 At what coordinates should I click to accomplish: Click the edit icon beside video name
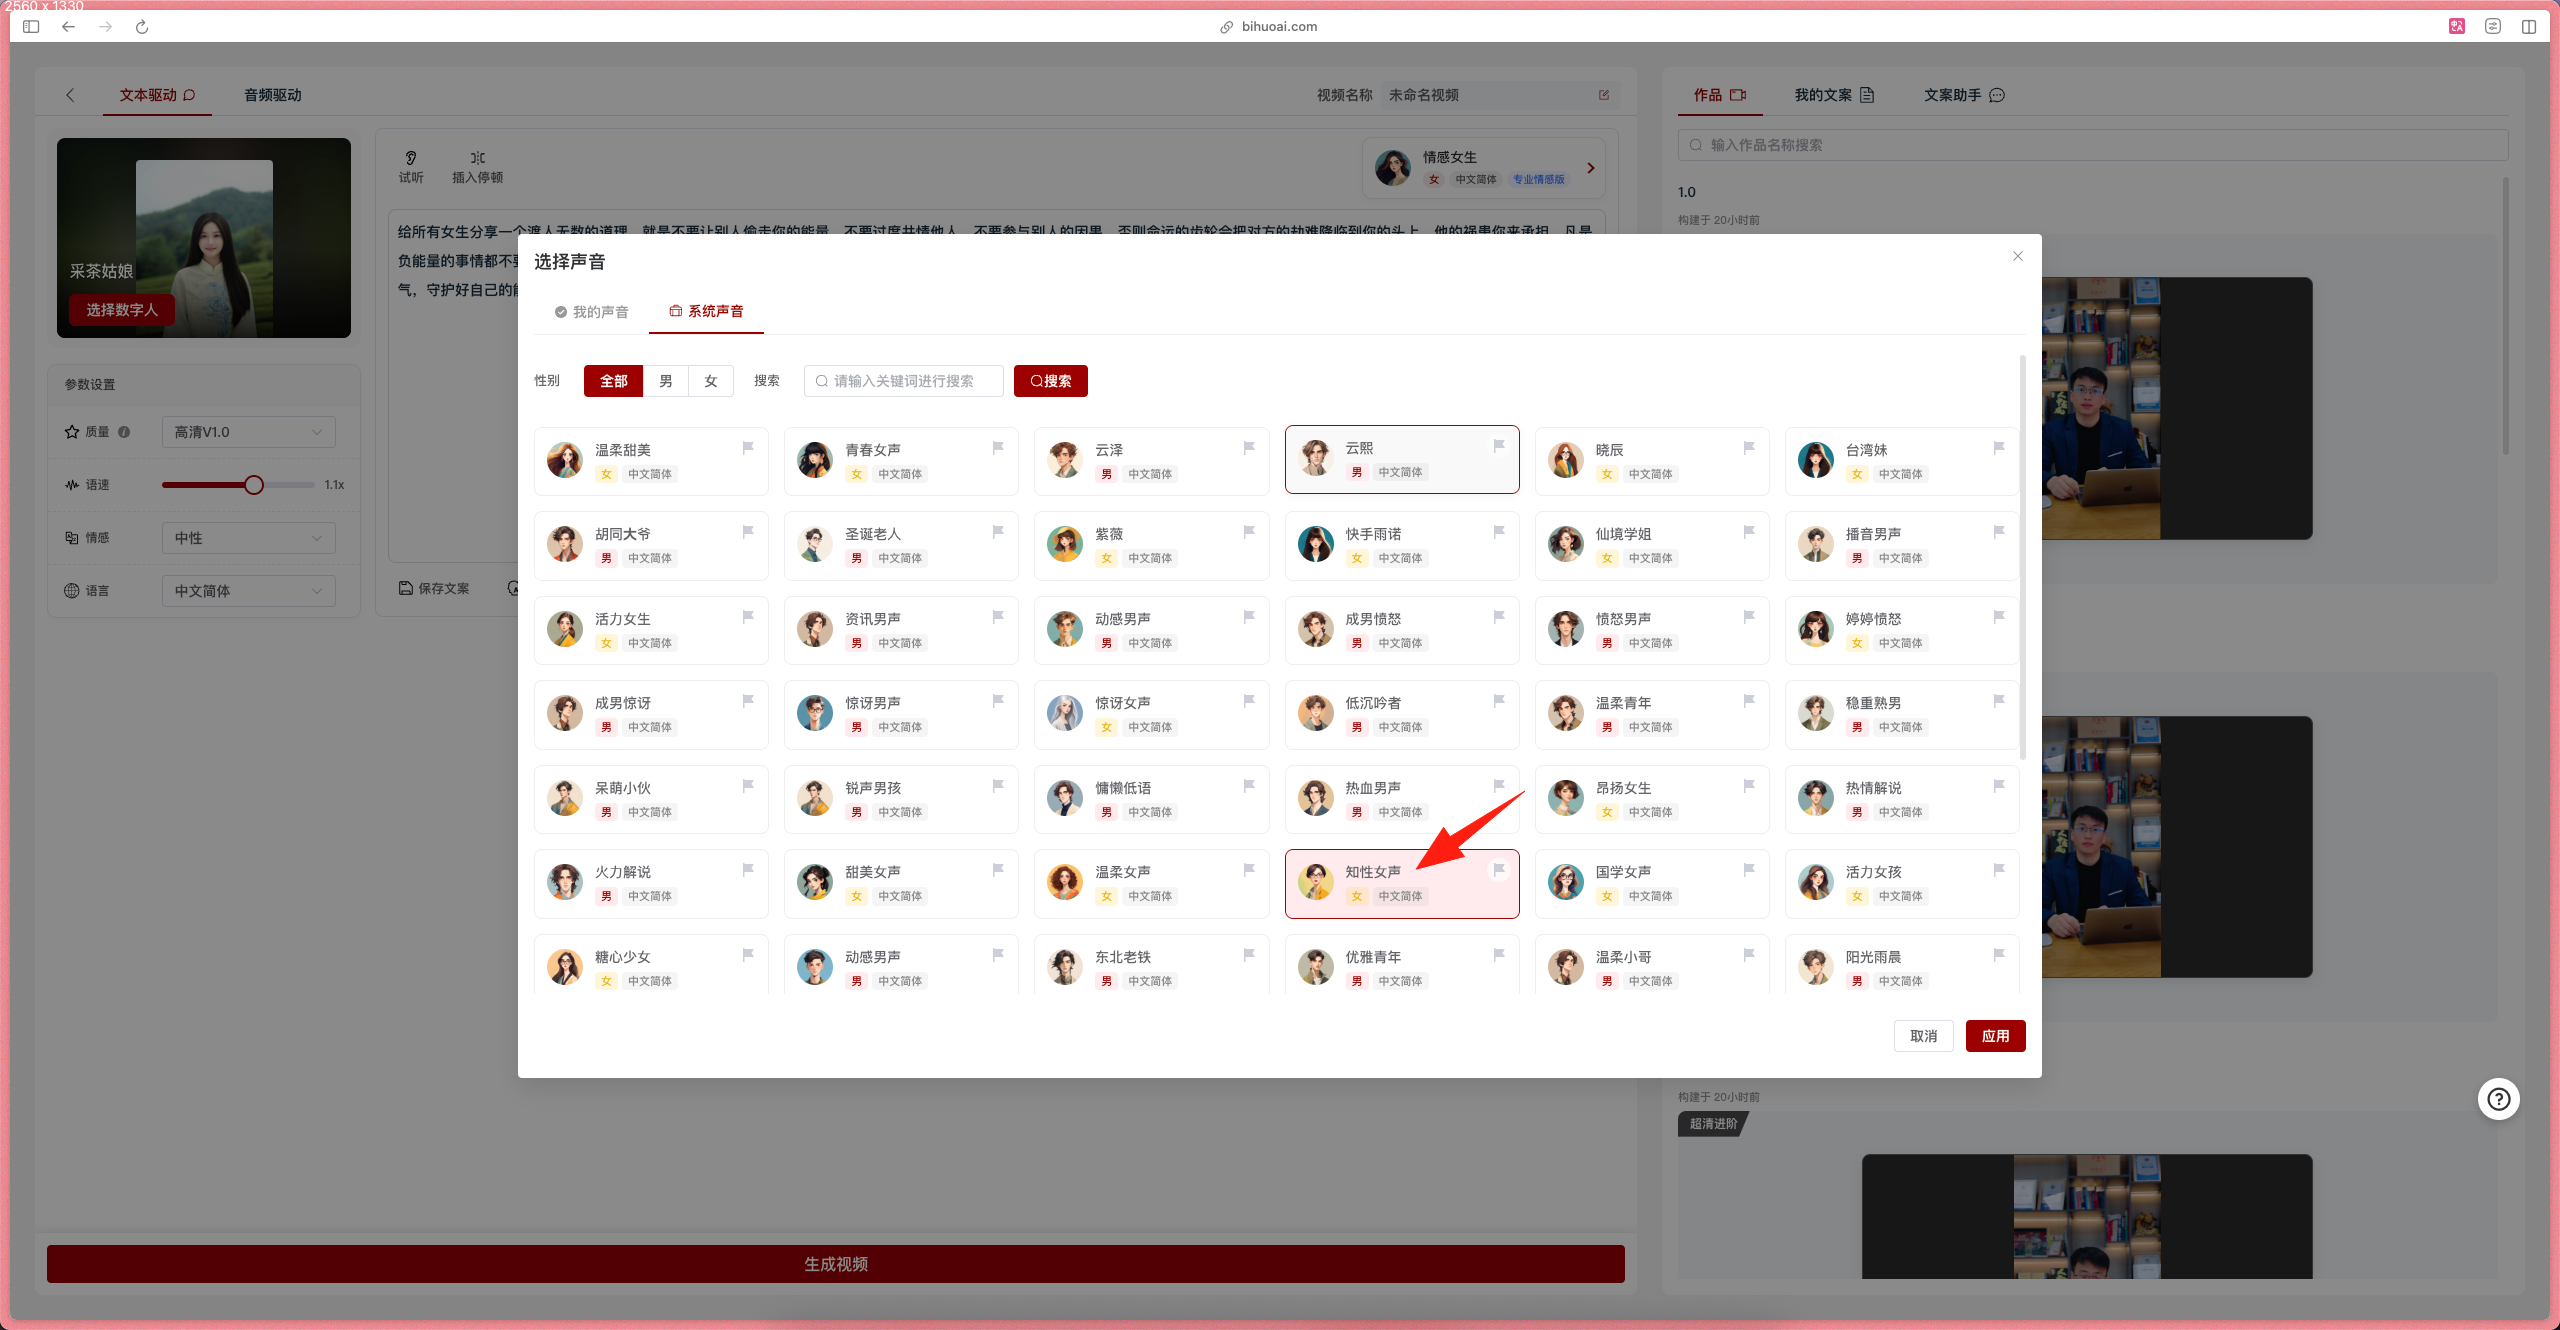tap(1604, 95)
